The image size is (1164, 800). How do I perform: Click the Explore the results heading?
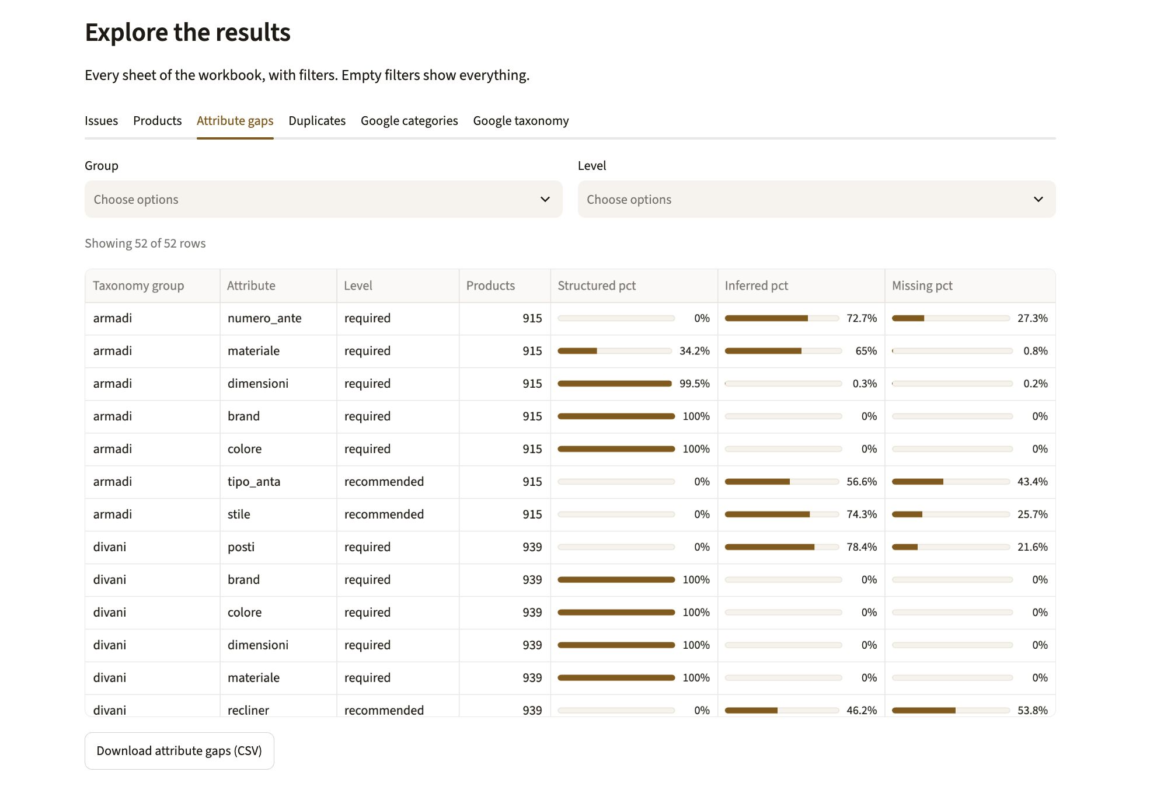[187, 33]
